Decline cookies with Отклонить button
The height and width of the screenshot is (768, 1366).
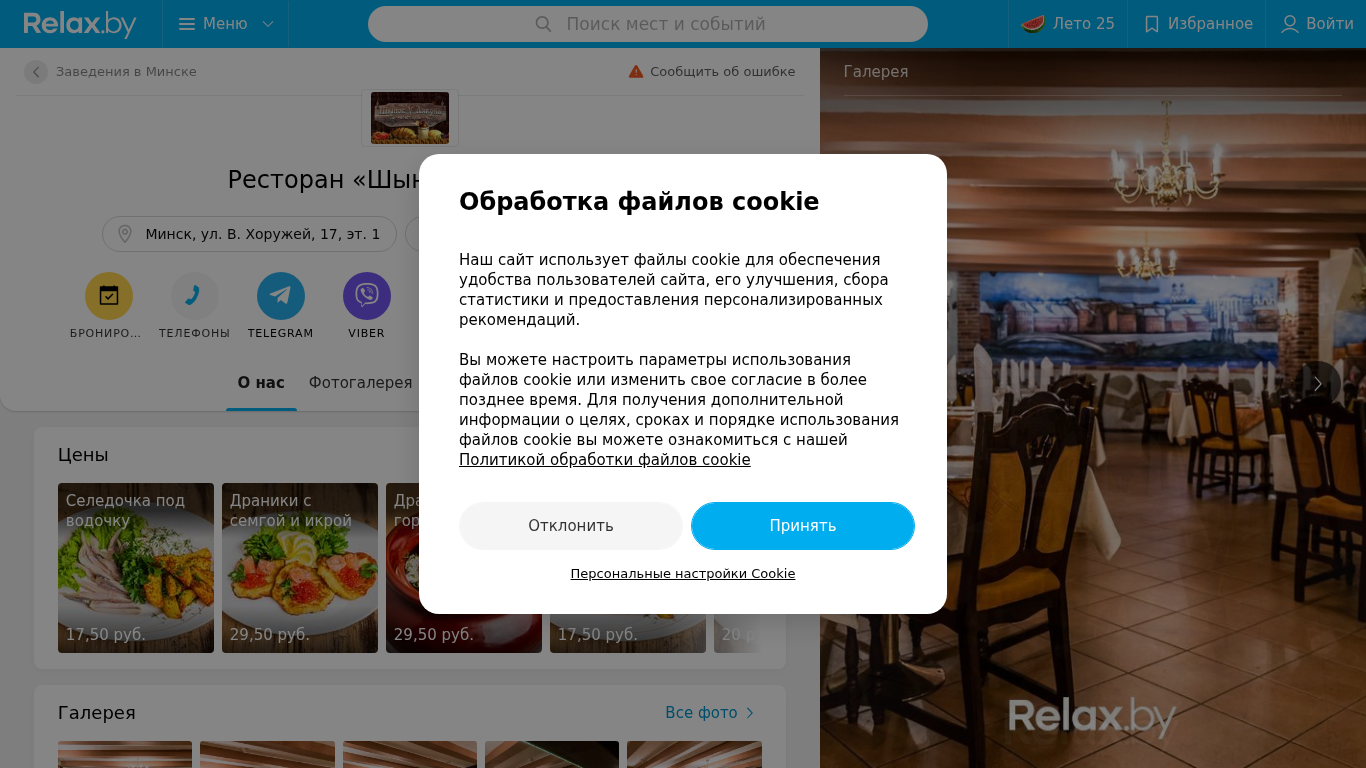coord(571,526)
